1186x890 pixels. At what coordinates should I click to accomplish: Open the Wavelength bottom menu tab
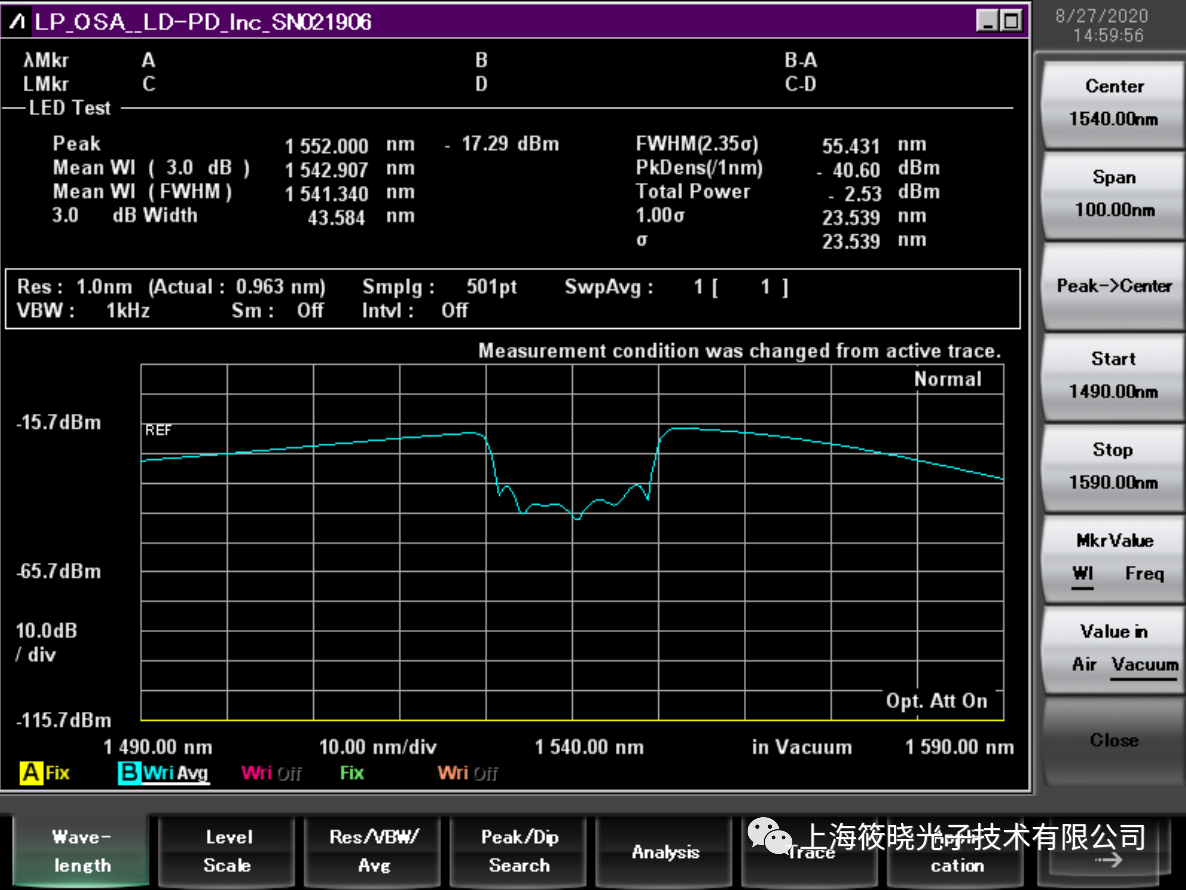[x=81, y=851]
